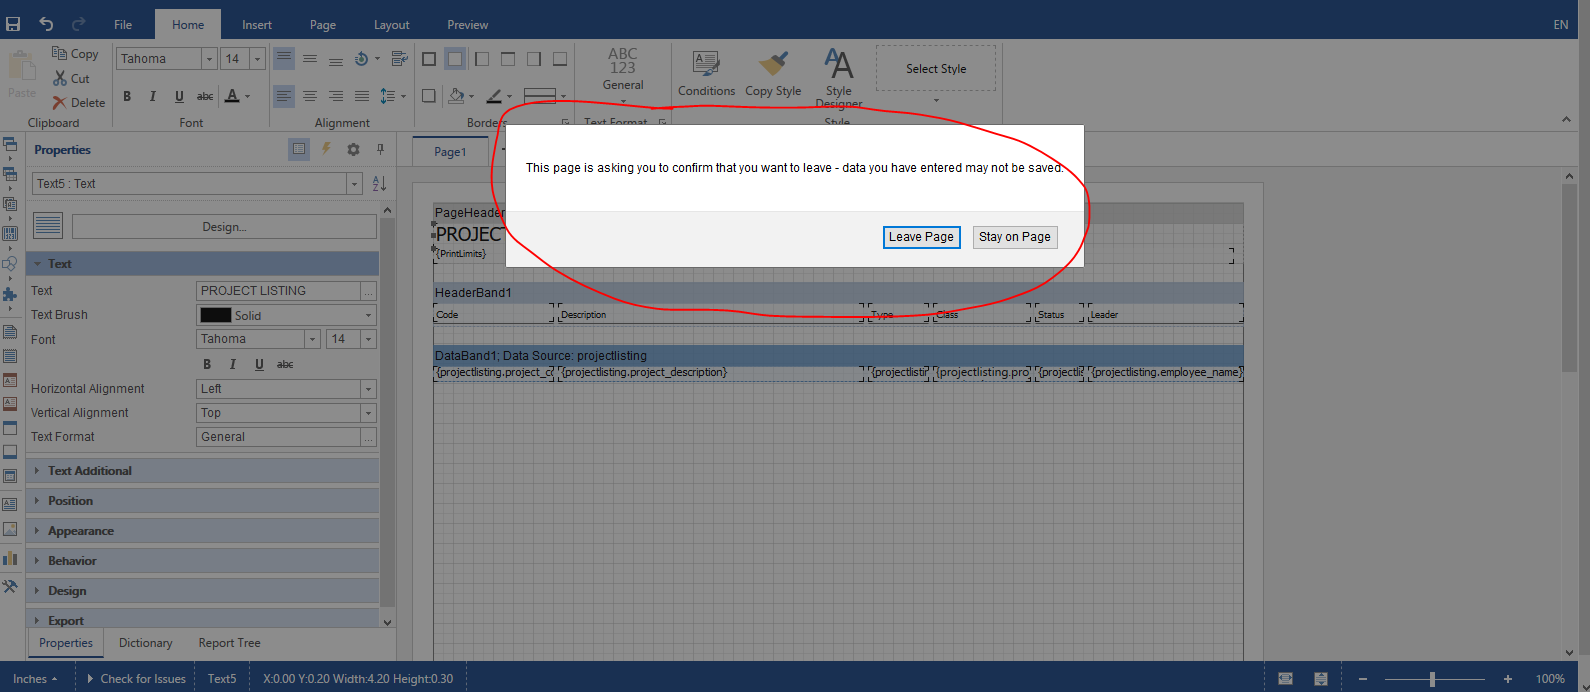Delete the selected component
The image size is (1590, 692).
[79, 102]
